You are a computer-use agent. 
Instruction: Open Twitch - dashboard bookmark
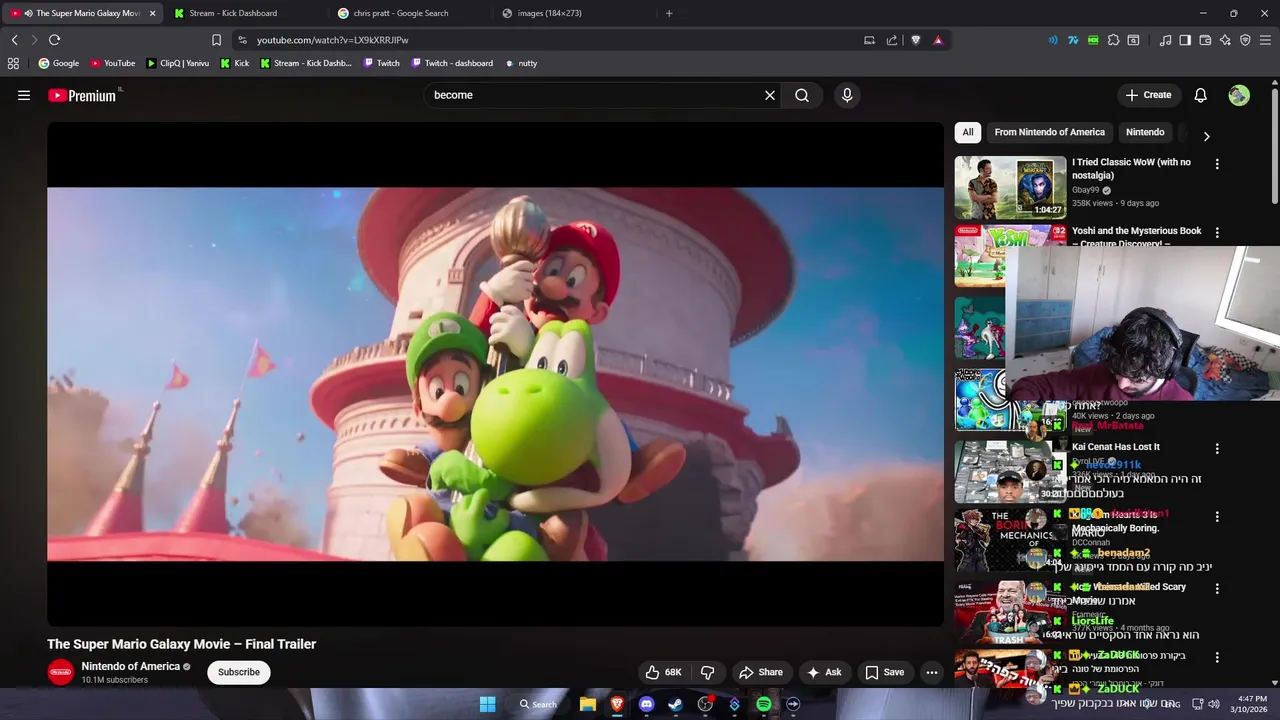(x=451, y=63)
